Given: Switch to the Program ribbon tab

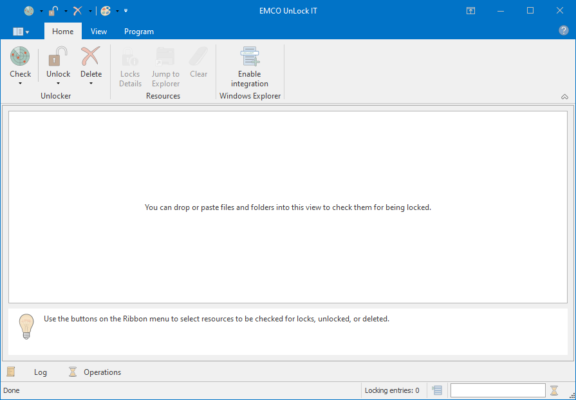Looking at the screenshot, I should coord(139,32).
